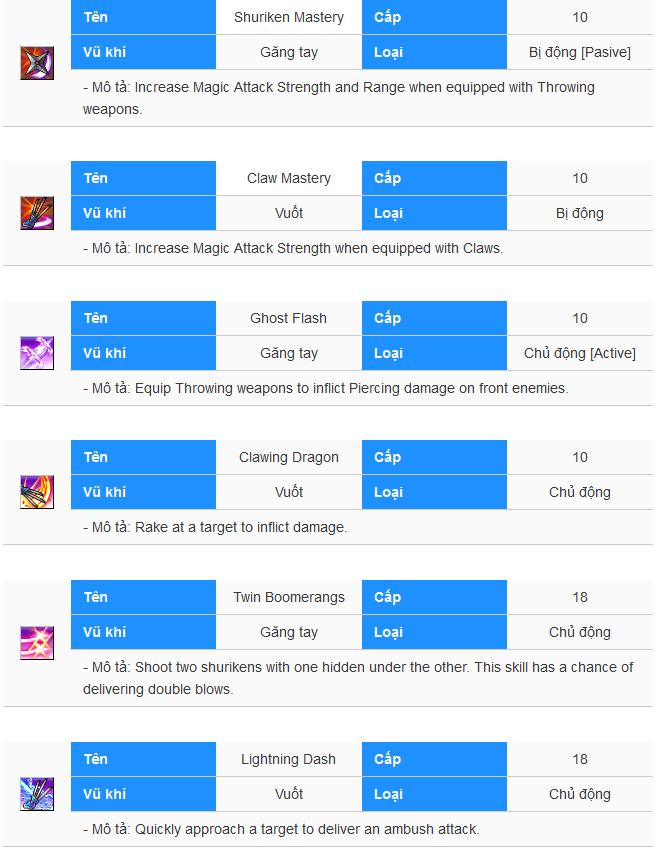Click the Shuriken Mastery skill icon
The image size is (665, 848).
(x=37, y=63)
